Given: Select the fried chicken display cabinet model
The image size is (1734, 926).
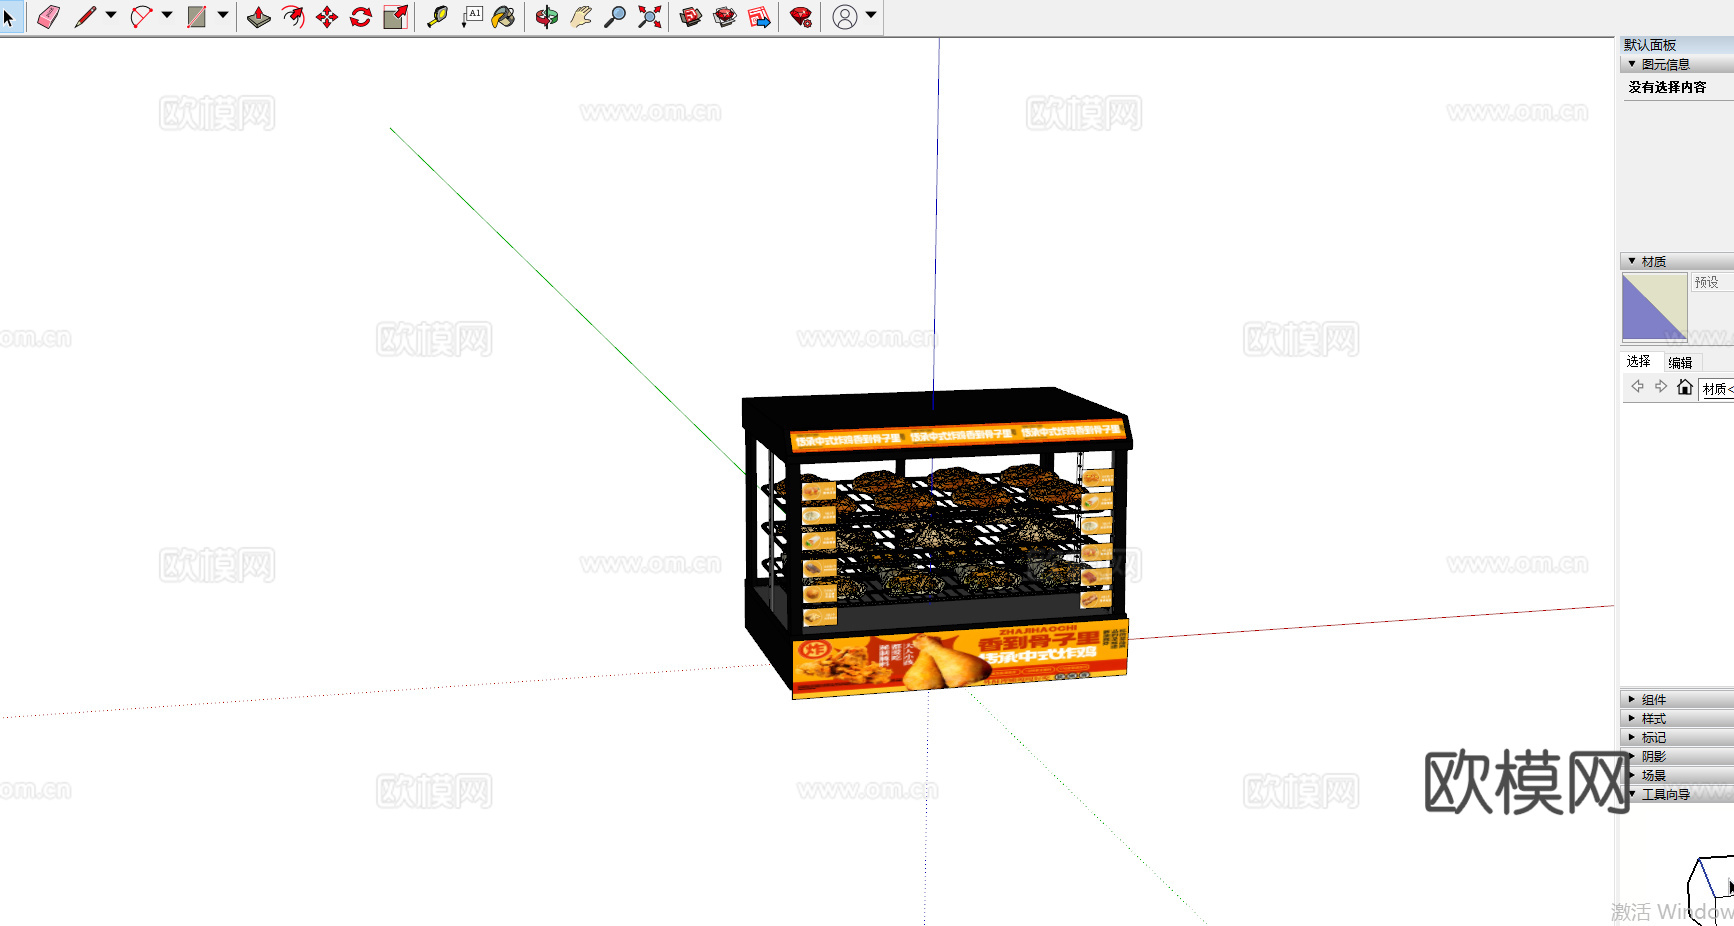Looking at the screenshot, I should (x=936, y=543).
